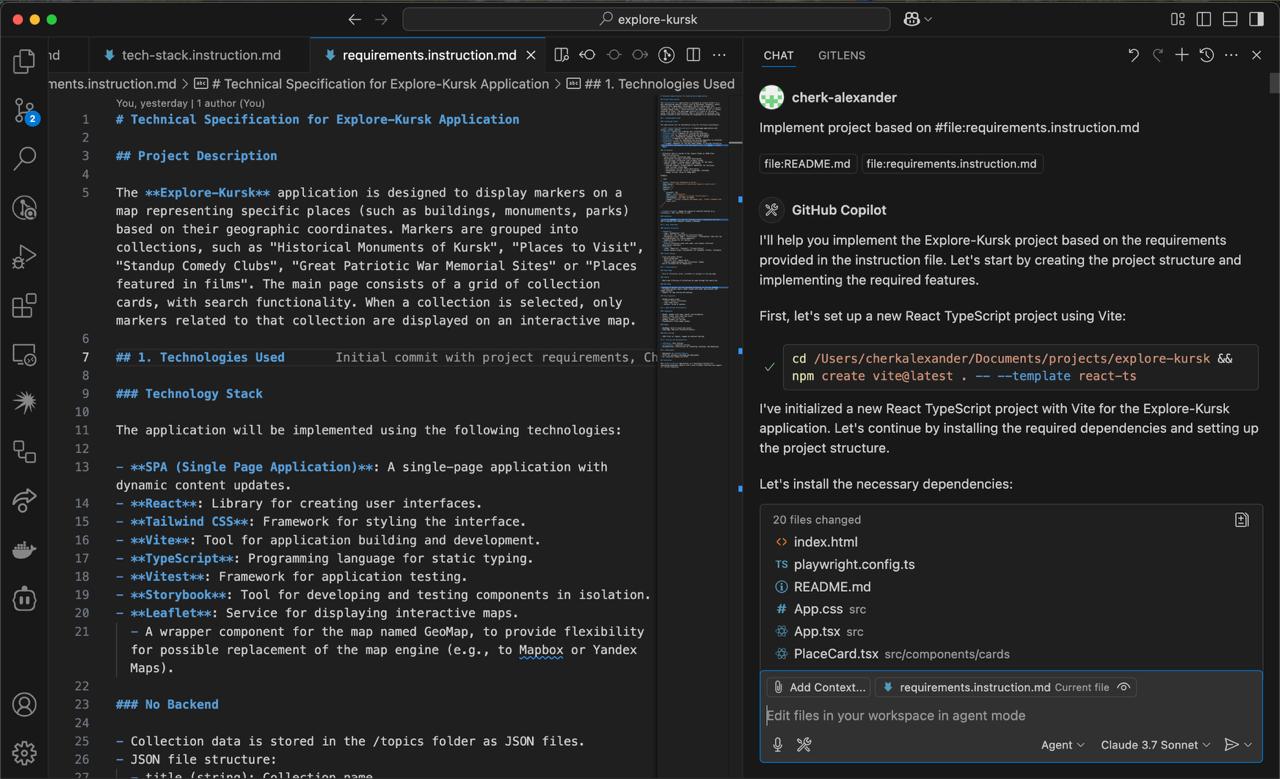Toggle current file context visibility eye

click(x=1124, y=687)
